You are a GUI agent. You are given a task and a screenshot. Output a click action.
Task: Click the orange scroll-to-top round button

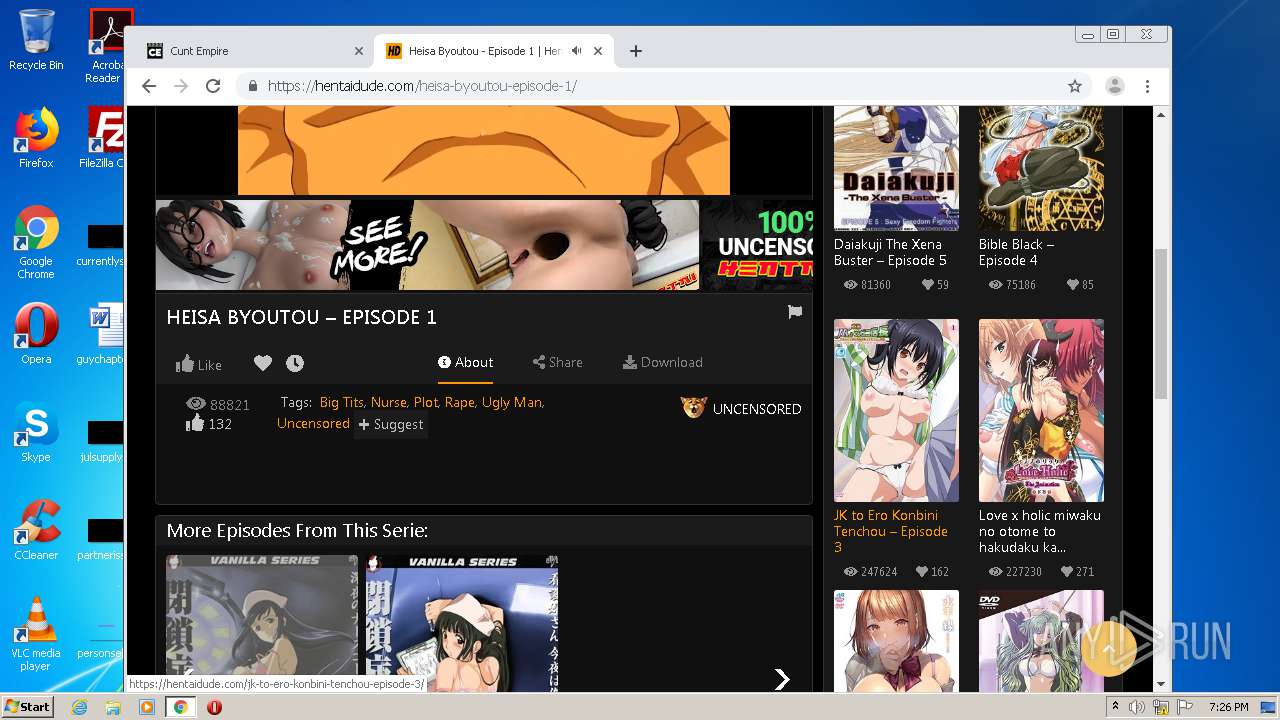(1108, 649)
